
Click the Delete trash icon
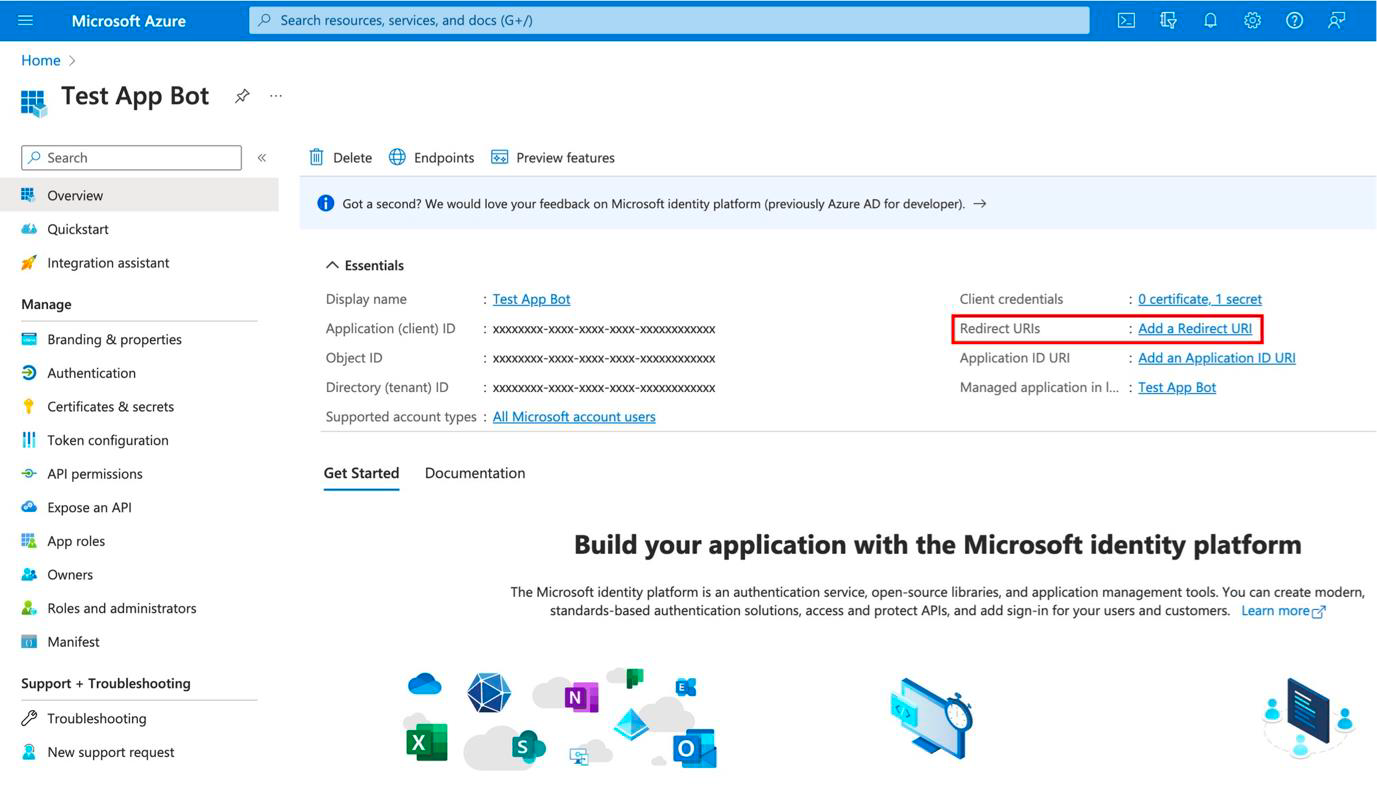tap(316, 157)
